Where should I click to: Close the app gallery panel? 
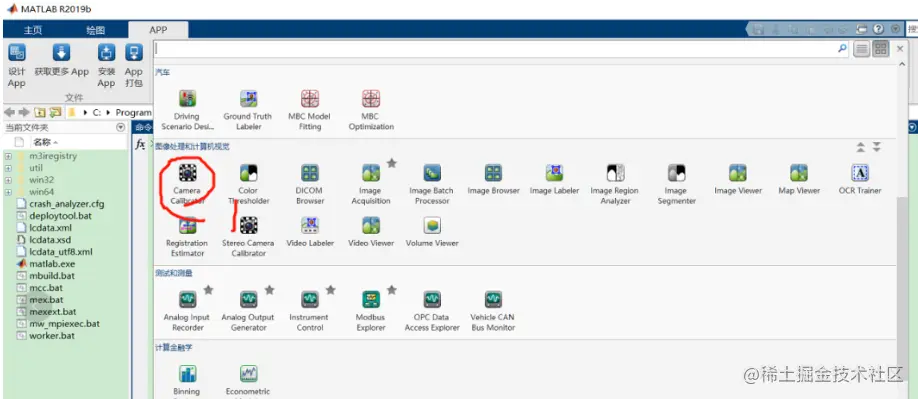coord(900,49)
